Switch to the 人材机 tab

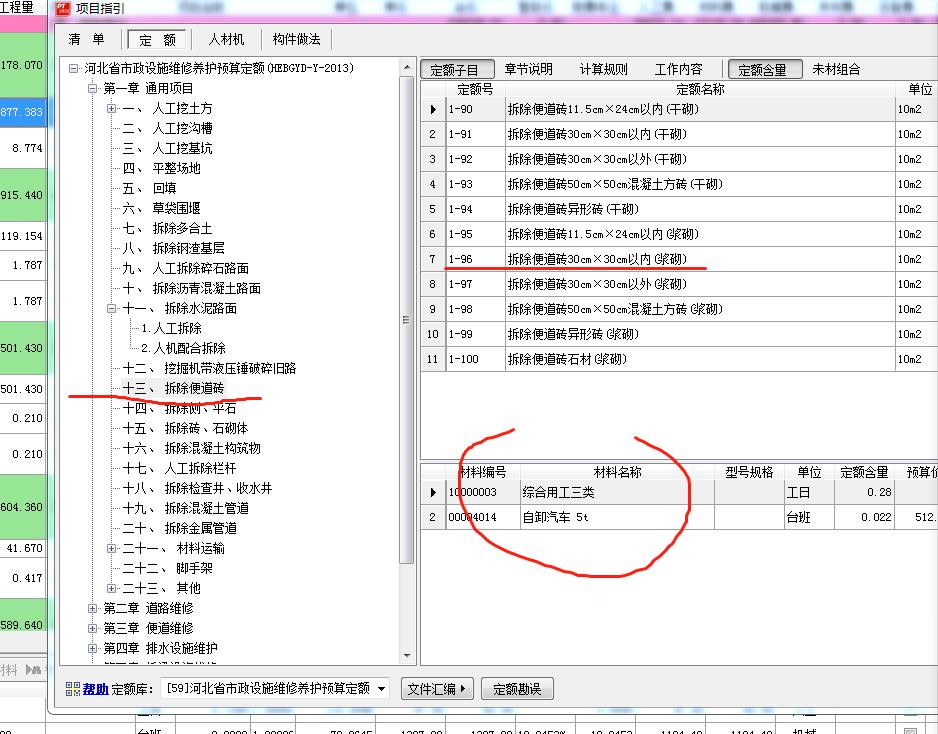pyautogui.click(x=226, y=39)
